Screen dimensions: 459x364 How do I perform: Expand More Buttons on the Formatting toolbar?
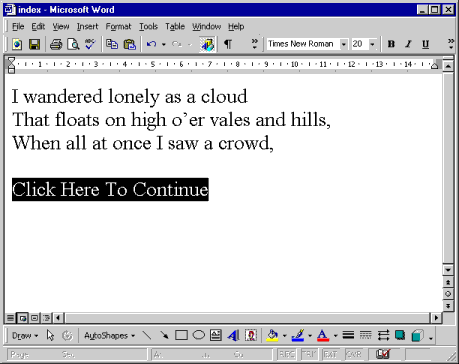451,44
